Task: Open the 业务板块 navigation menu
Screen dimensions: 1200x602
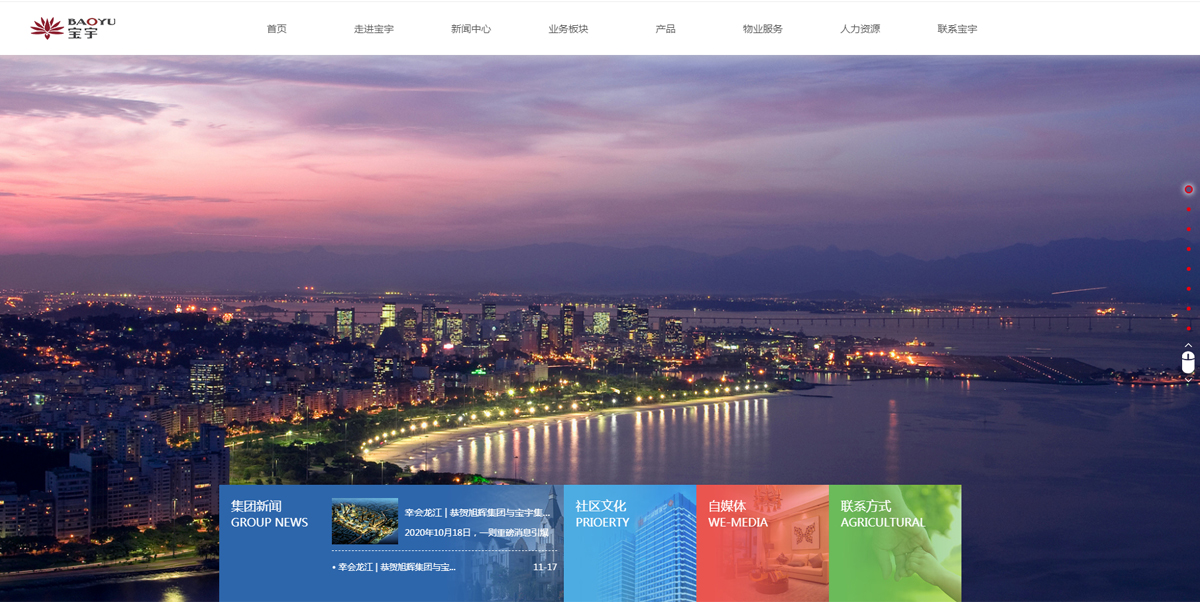Action: point(568,29)
